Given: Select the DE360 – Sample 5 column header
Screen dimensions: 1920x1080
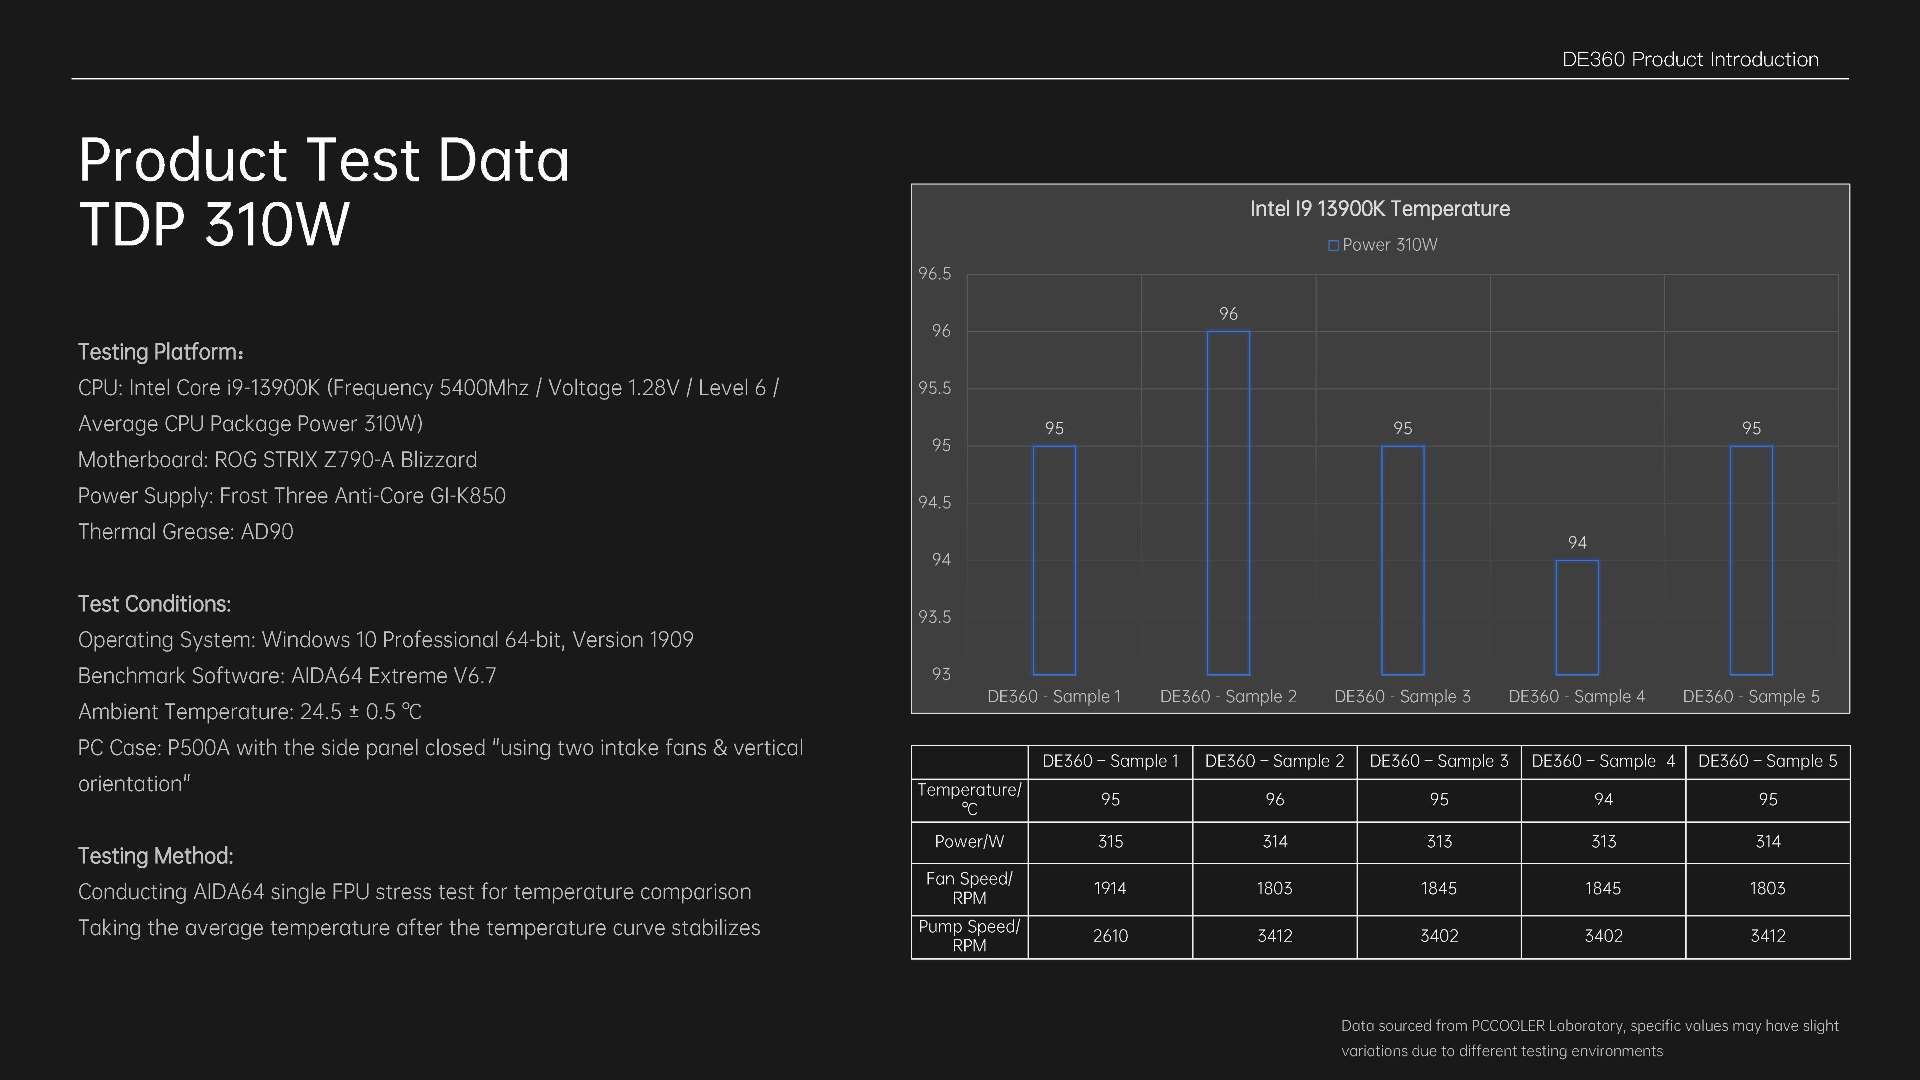Looking at the screenshot, I should pos(1767,761).
